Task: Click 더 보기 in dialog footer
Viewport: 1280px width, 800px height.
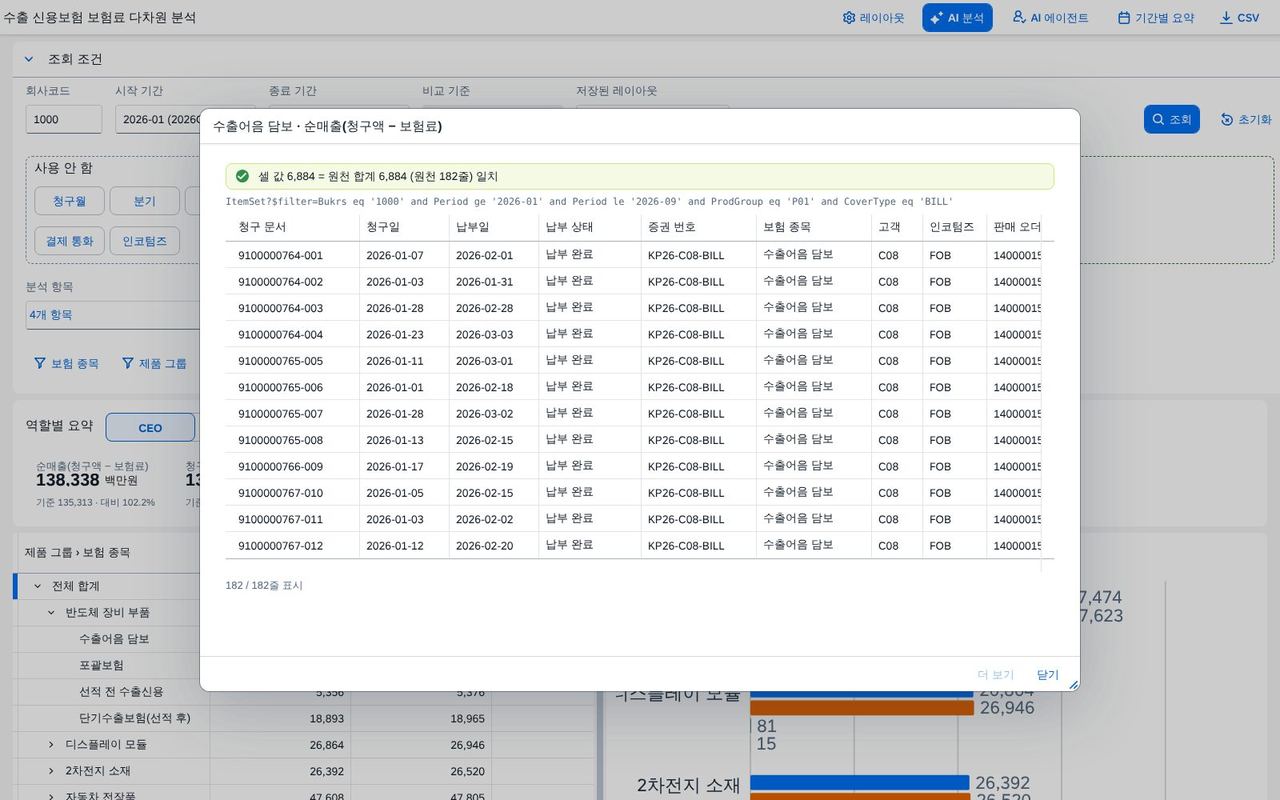Action: [995, 675]
